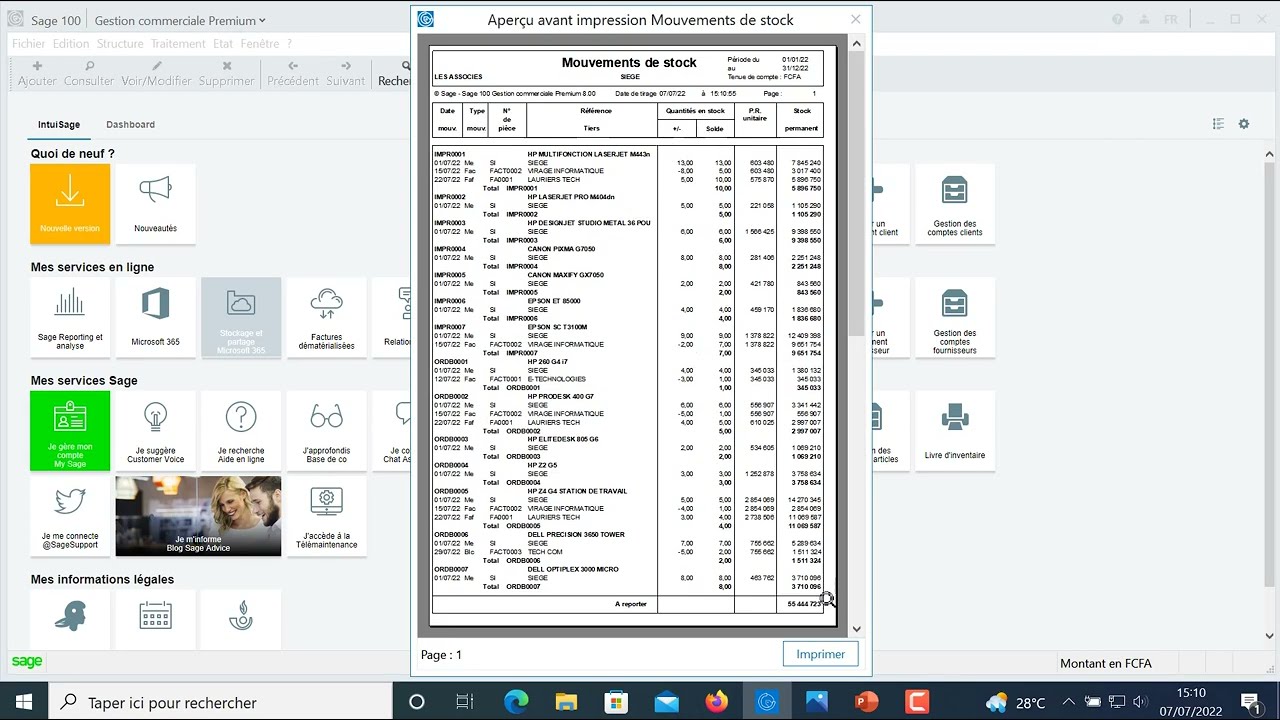
Task: Open Stockage et partage Microsoft 365 tile
Action: (x=241, y=317)
